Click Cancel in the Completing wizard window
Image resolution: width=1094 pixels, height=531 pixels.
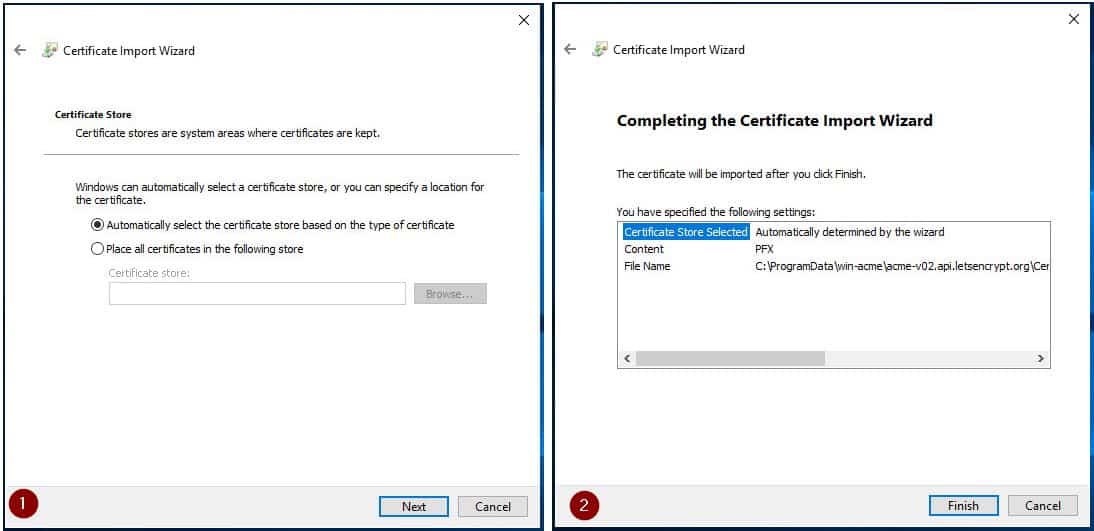1043,506
